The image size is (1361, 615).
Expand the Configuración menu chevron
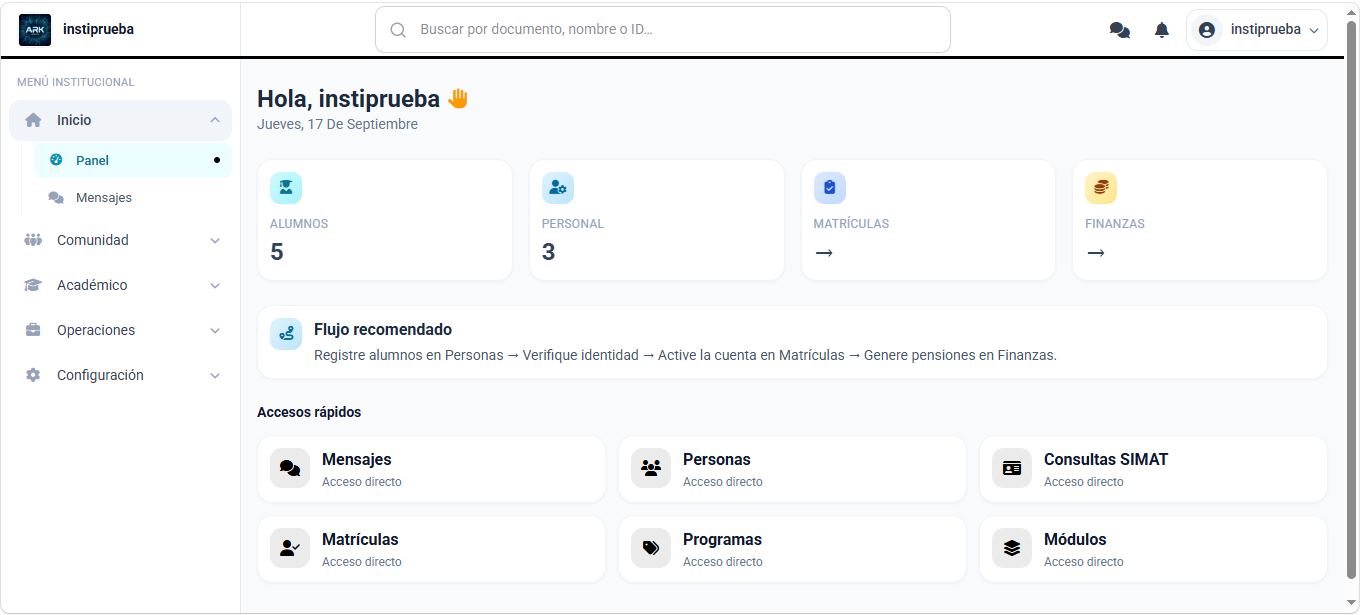coord(215,375)
